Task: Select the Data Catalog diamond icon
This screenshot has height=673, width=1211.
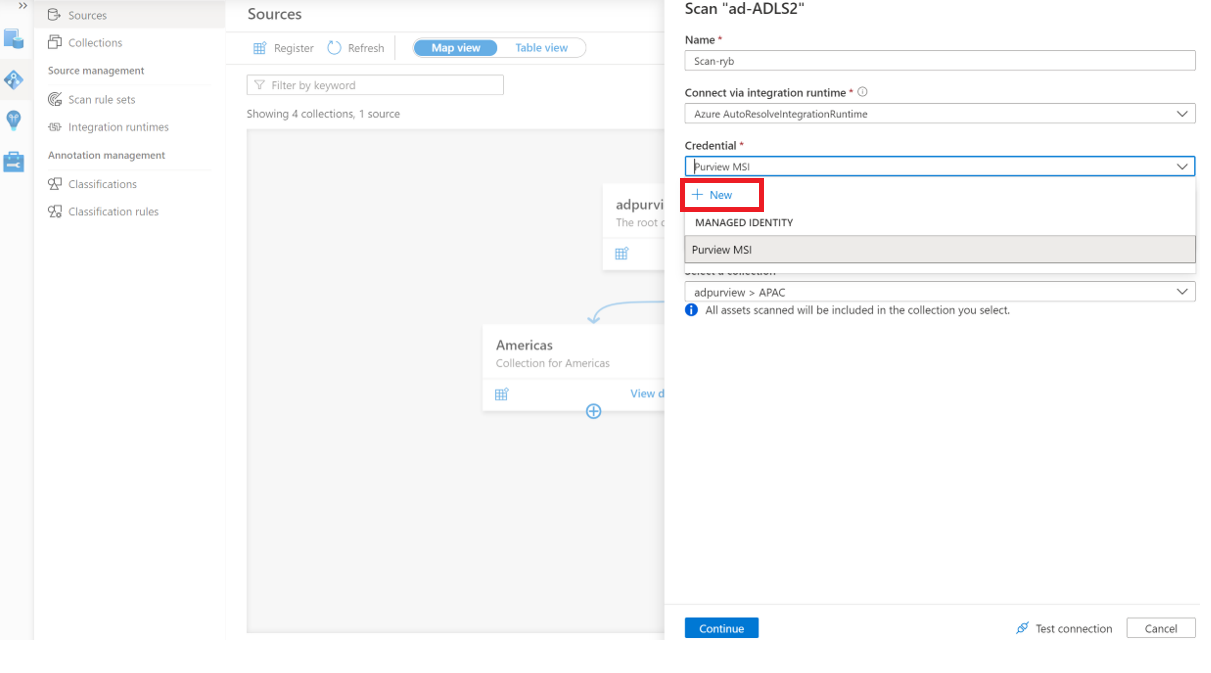Action: [x=13, y=79]
